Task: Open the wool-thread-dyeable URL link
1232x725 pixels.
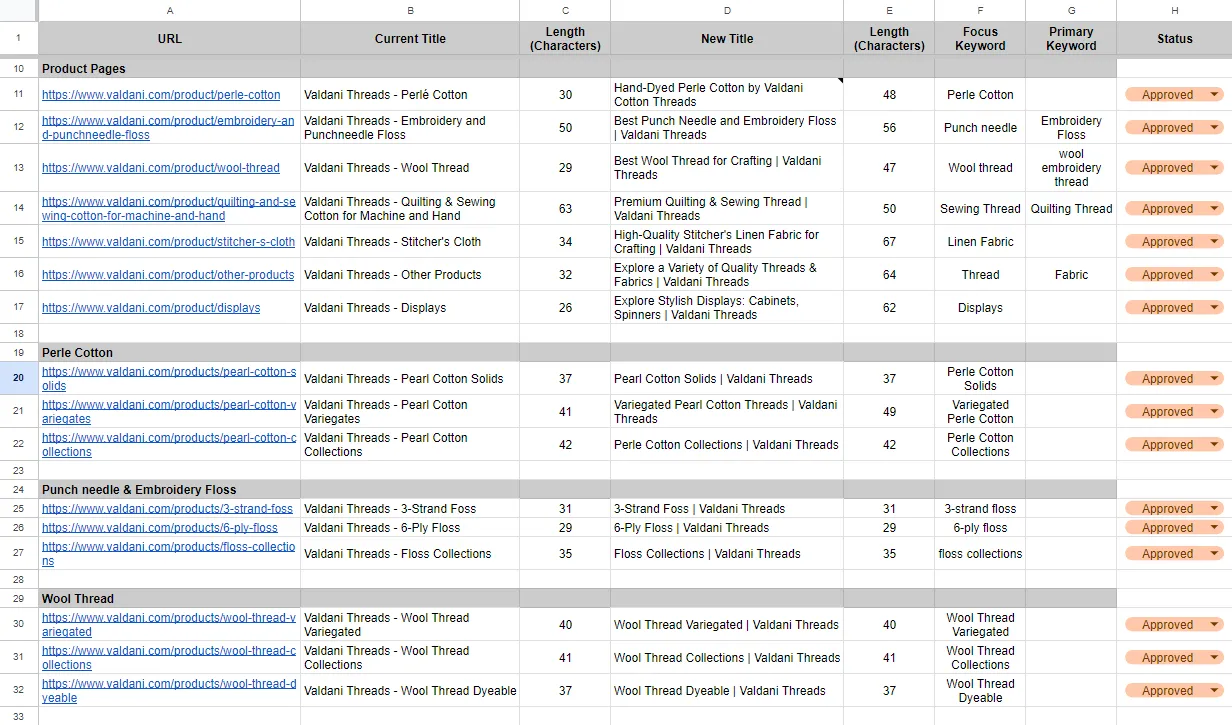Action: [x=169, y=691]
